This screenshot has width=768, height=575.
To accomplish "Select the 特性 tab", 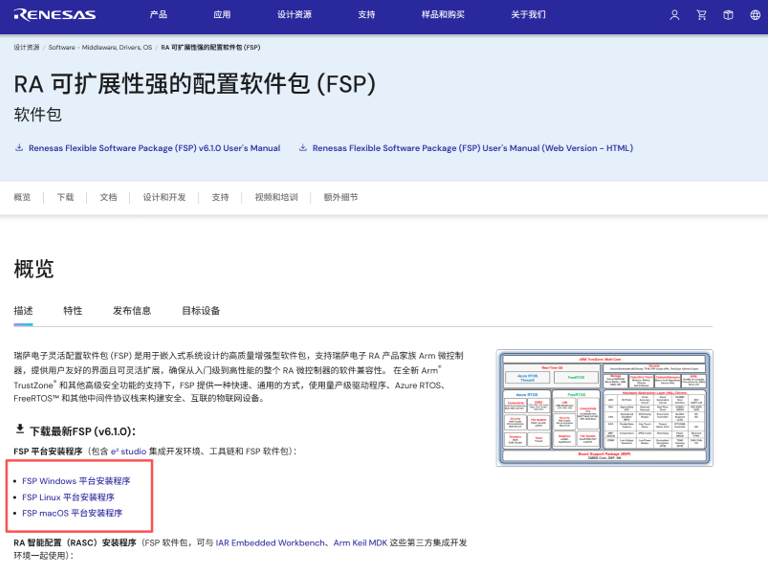I will pyautogui.click(x=73, y=311).
